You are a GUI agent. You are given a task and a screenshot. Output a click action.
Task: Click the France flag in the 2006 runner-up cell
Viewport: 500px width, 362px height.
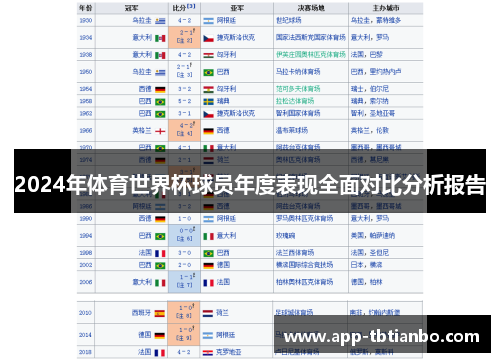[209, 283]
